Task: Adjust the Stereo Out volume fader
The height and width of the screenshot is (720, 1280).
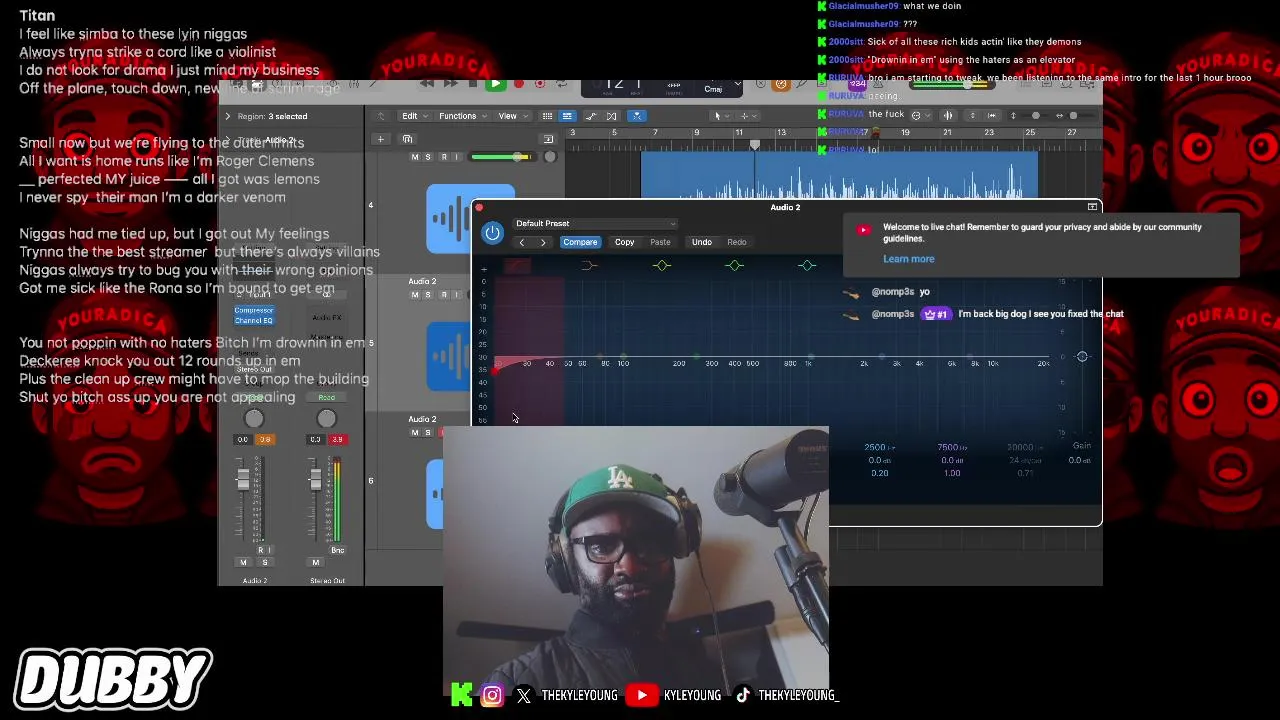Action: pos(316,481)
